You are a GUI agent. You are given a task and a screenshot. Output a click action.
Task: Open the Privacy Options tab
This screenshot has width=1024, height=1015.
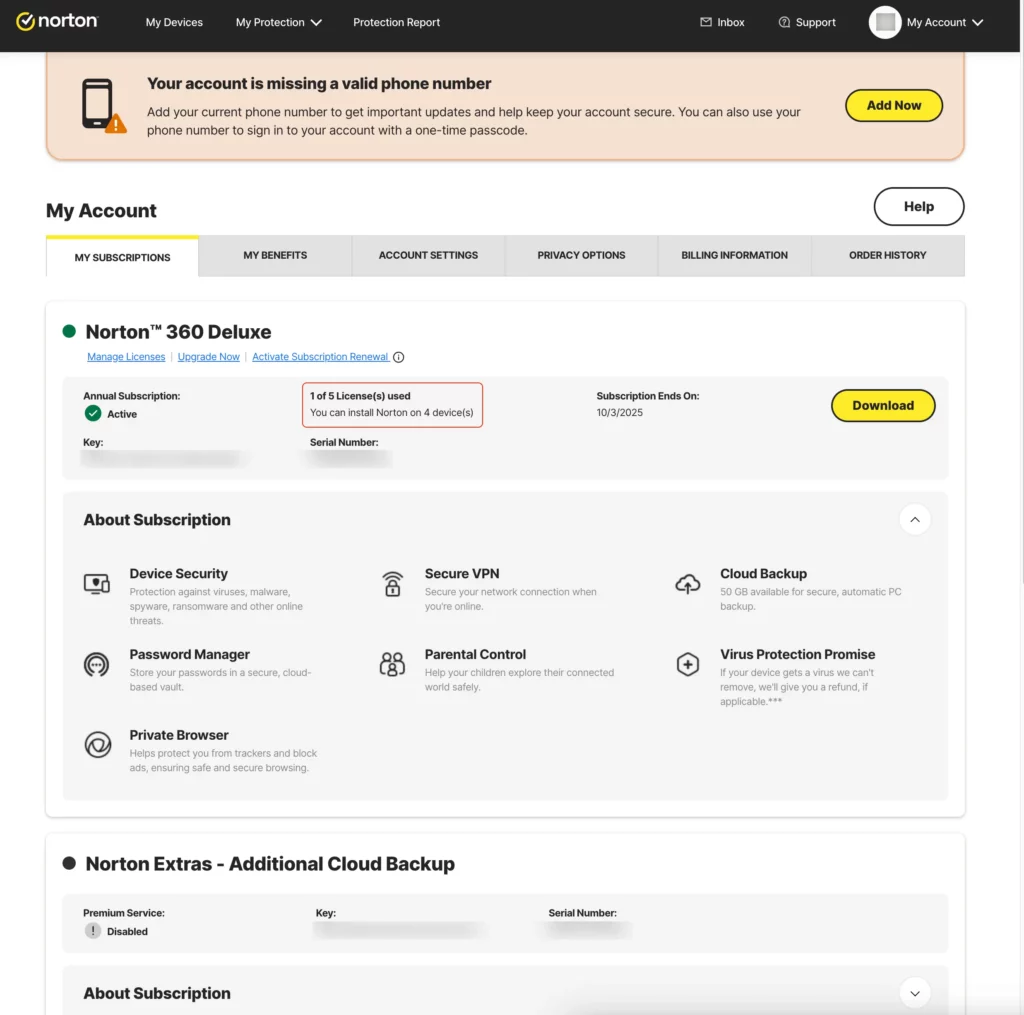581,255
